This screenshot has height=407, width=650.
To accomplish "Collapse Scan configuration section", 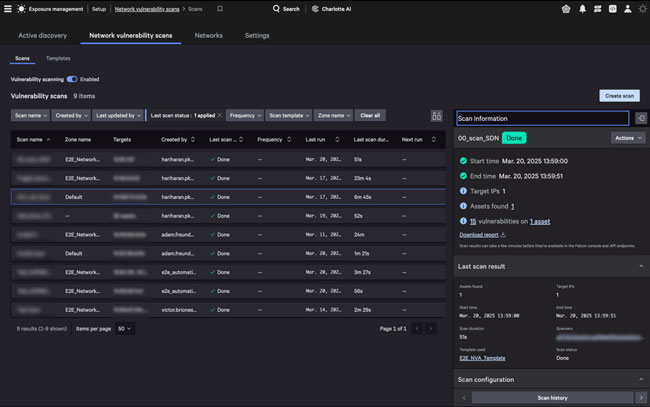I will (x=641, y=380).
